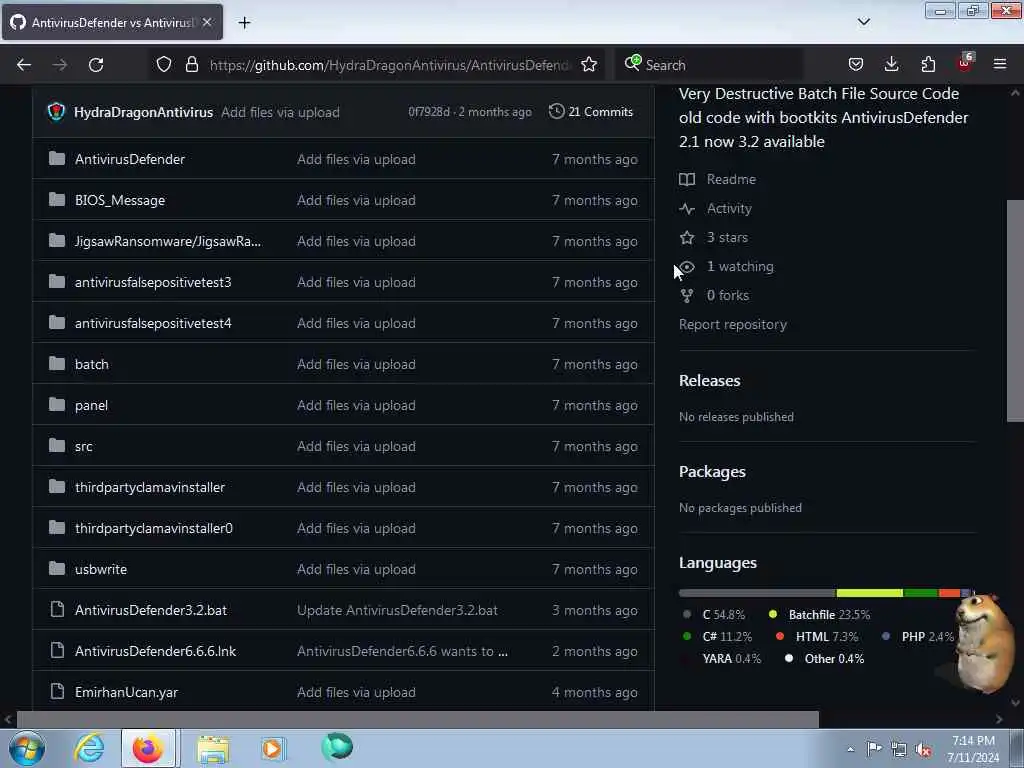This screenshot has height=768, width=1024.
Task: Show hidden tray icons arrow
Action: point(850,749)
